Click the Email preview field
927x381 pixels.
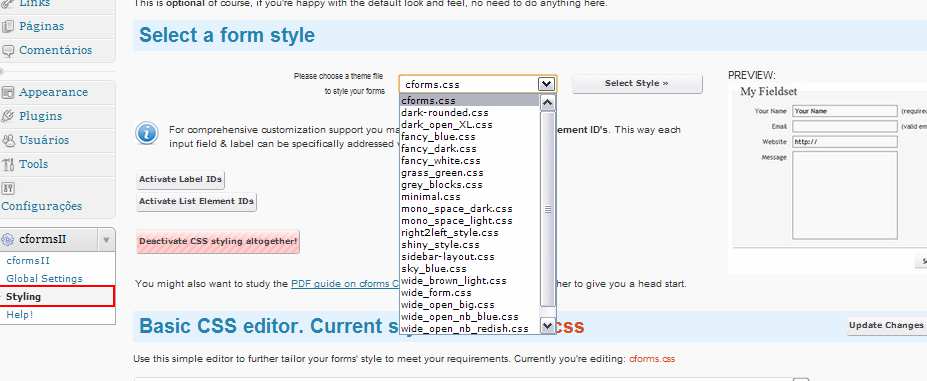coord(845,126)
